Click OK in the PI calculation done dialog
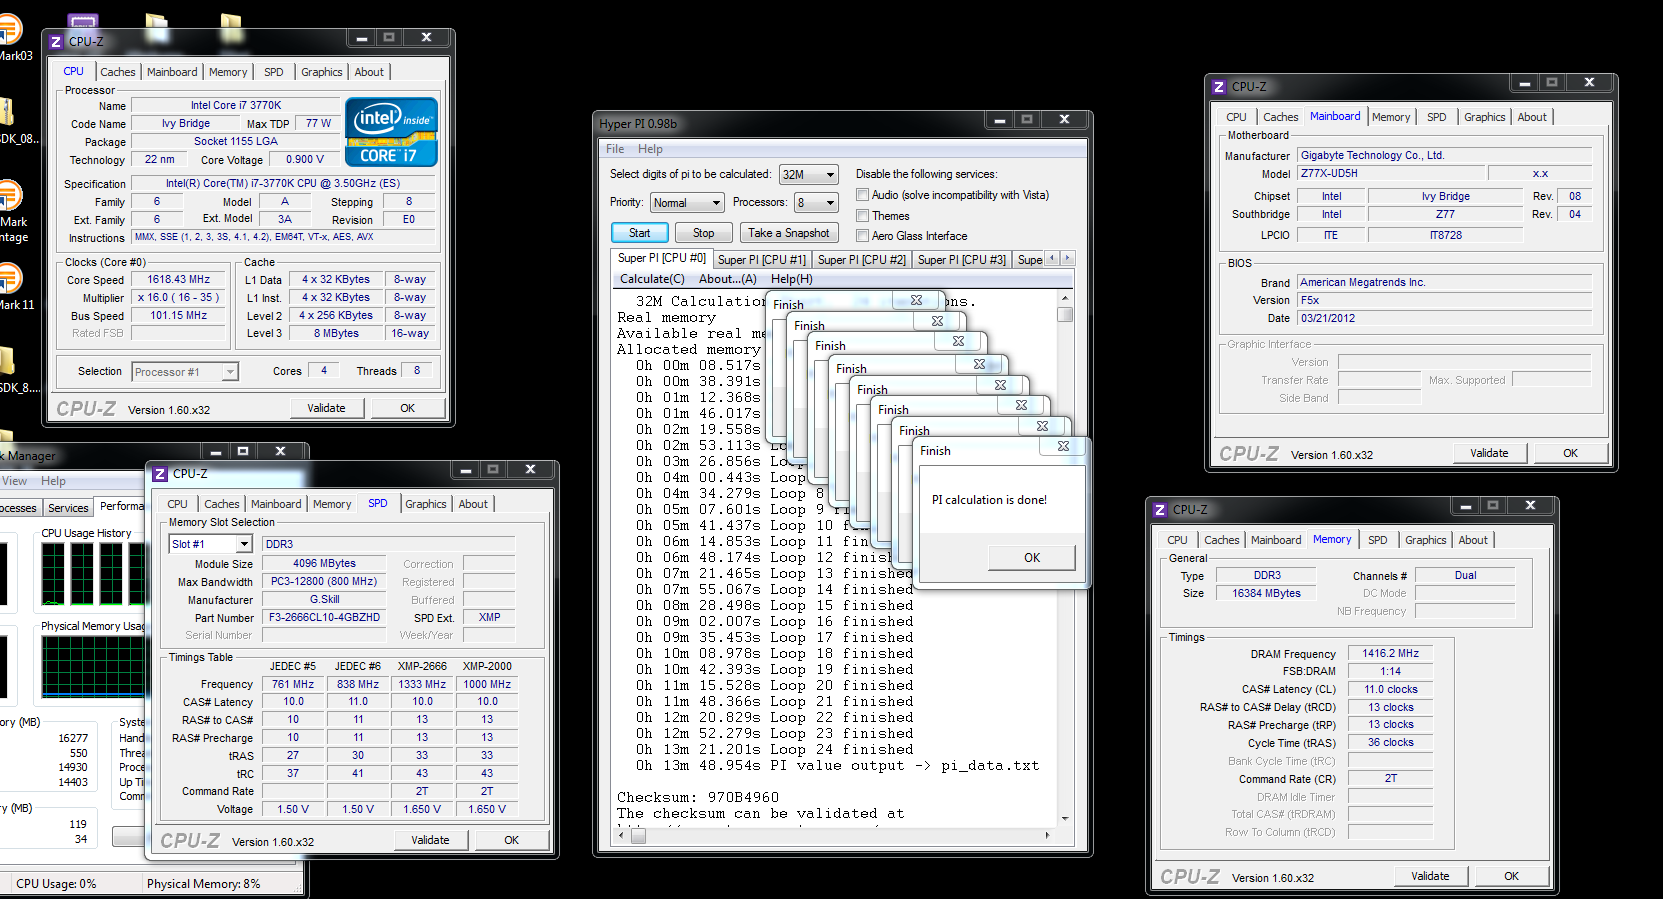 coord(1032,558)
